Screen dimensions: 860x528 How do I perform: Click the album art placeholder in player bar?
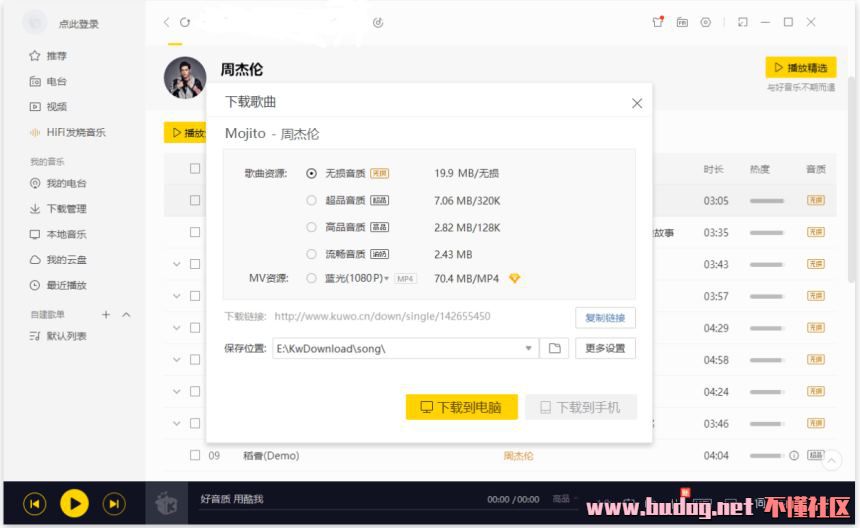(167, 503)
